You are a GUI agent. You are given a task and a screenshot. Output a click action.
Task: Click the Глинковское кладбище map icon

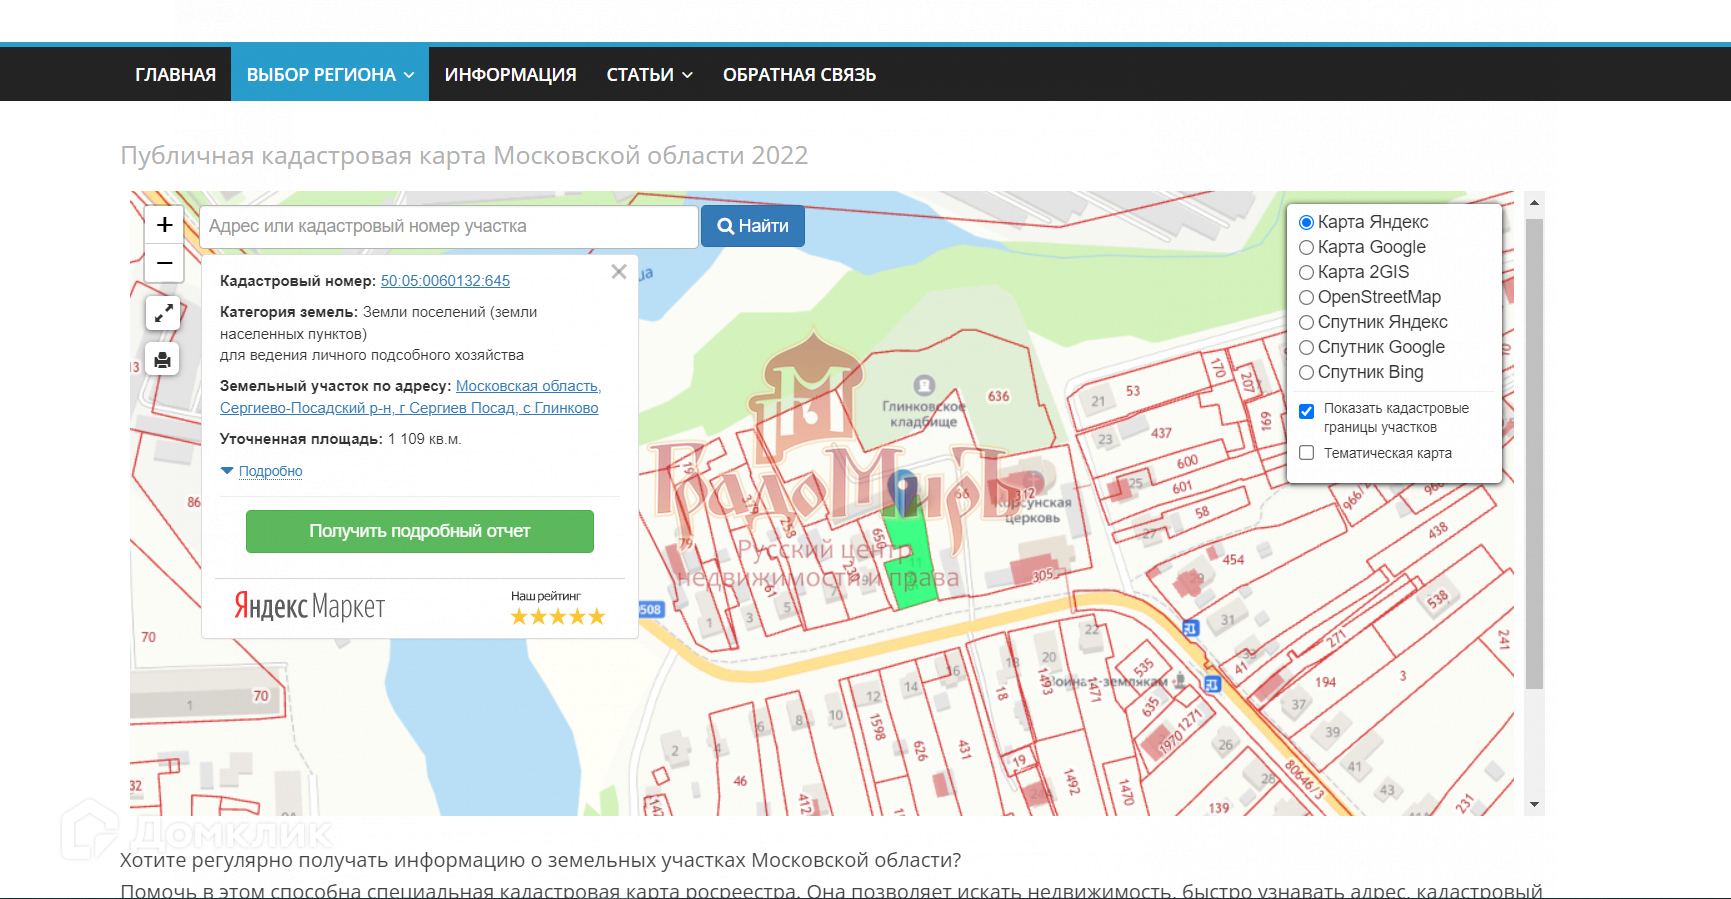pos(924,385)
